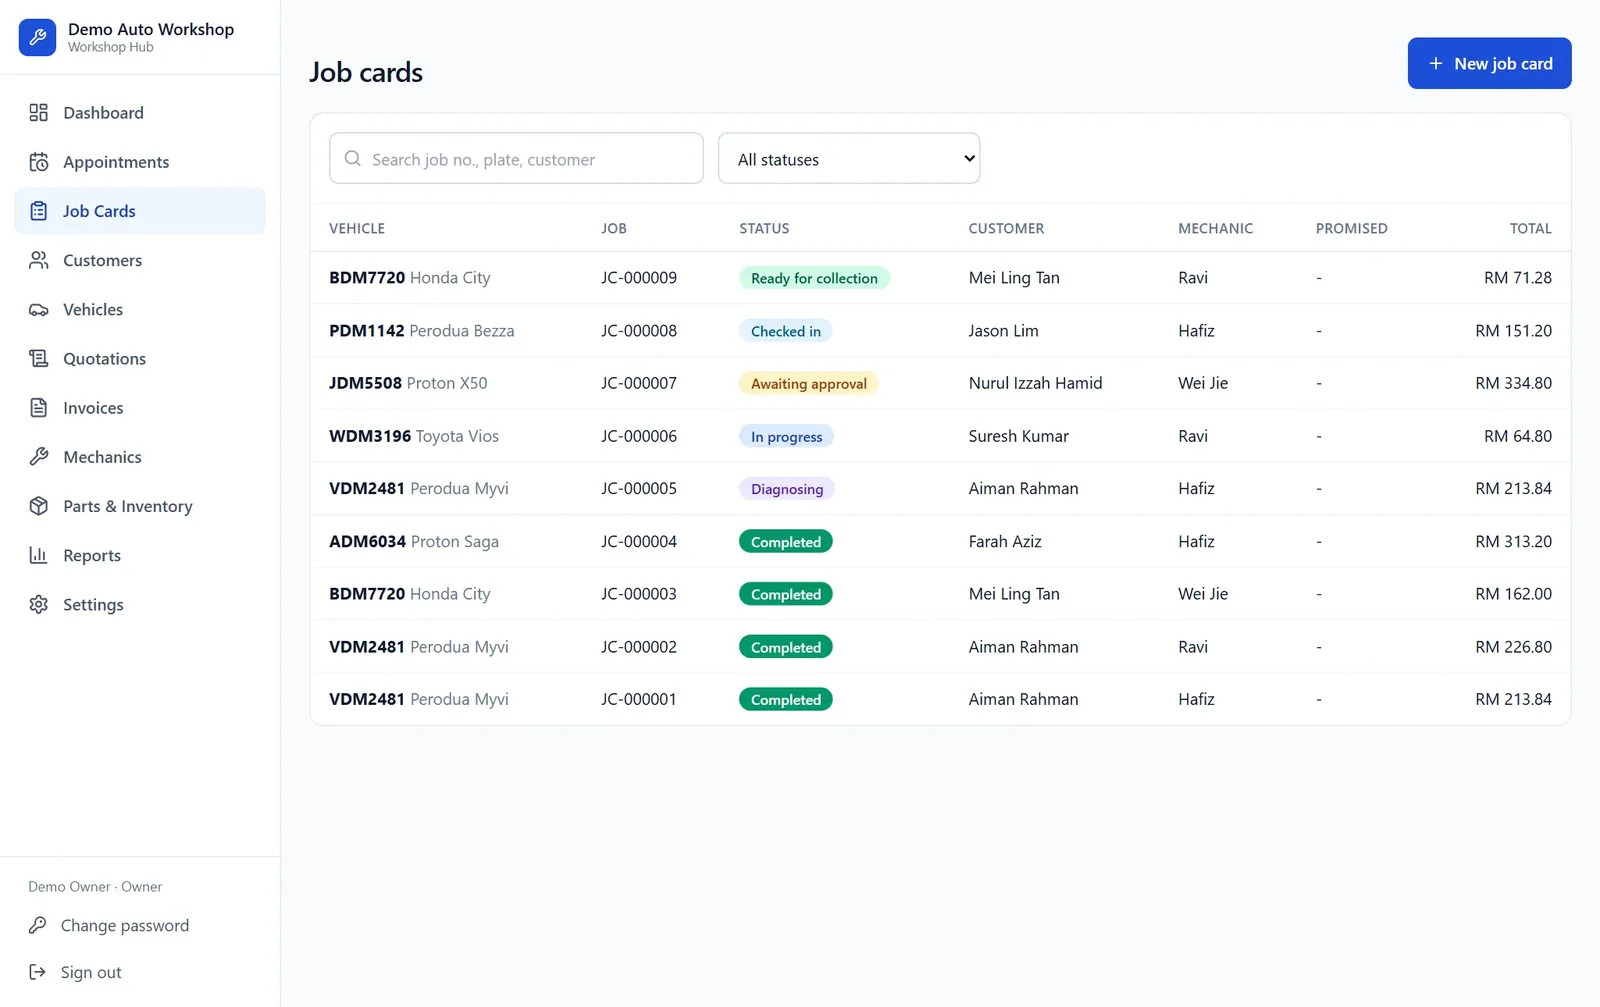Click the Customers people icon
This screenshot has height=1007, width=1600.
(x=38, y=260)
